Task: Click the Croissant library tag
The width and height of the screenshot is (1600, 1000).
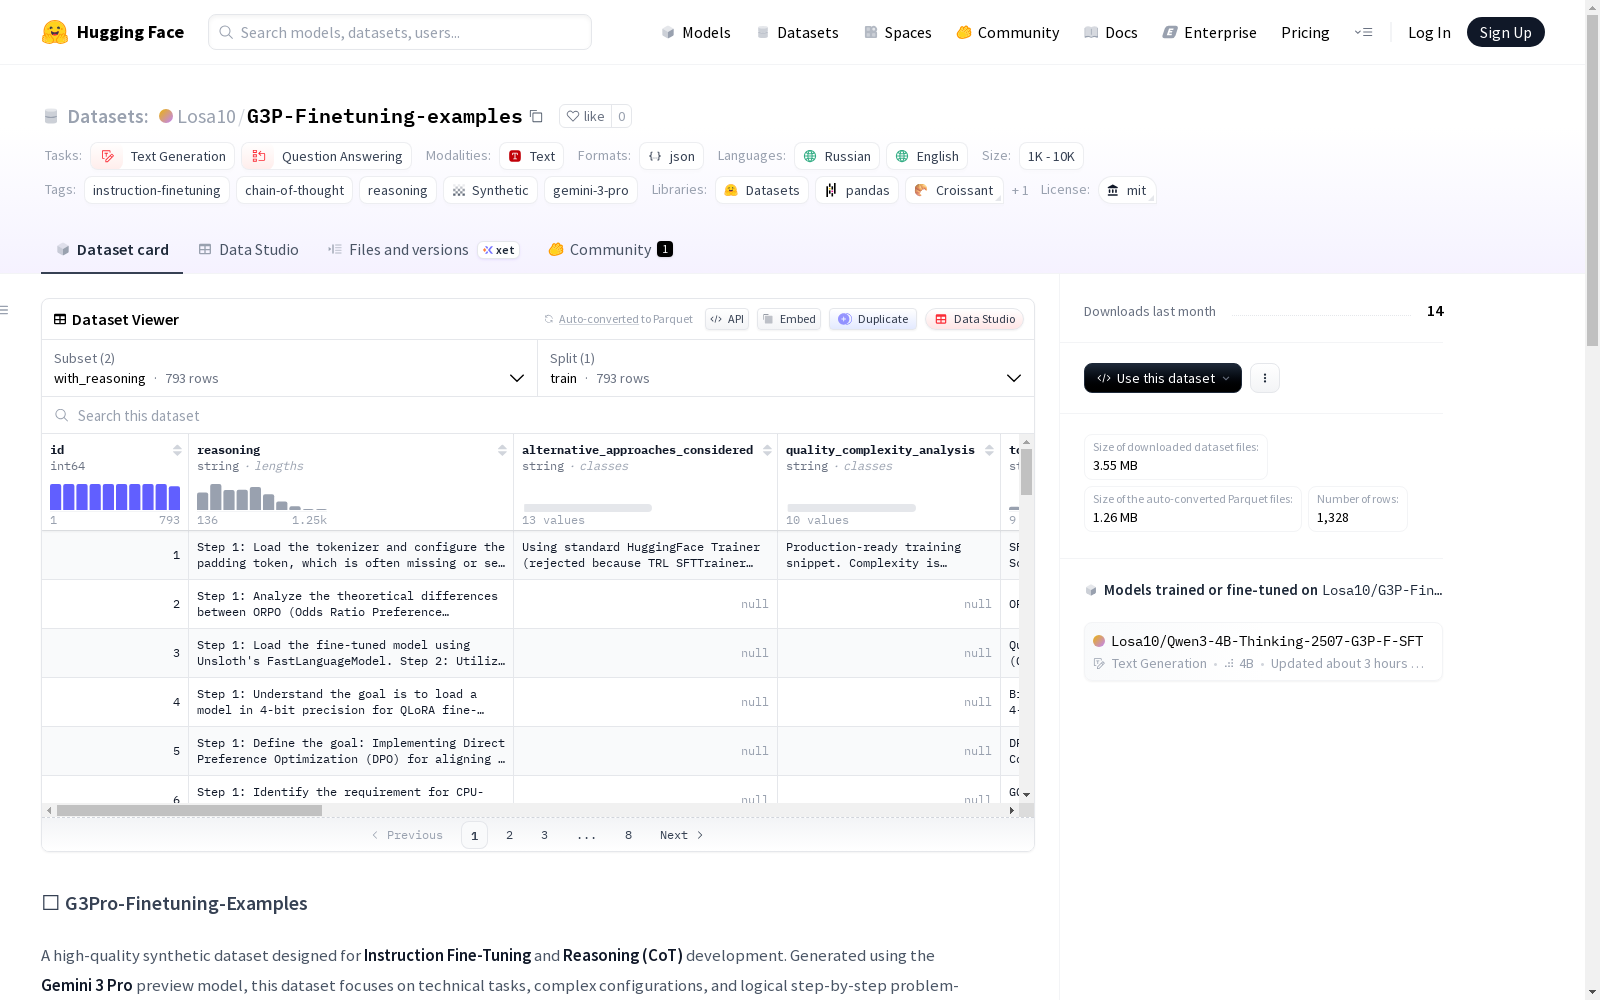Action: (954, 190)
